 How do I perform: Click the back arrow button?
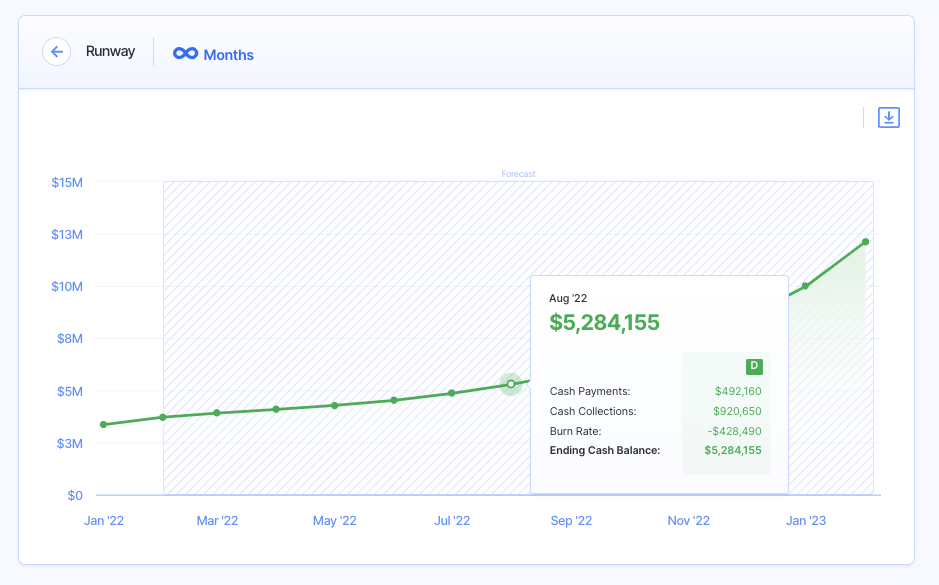(56, 52)
